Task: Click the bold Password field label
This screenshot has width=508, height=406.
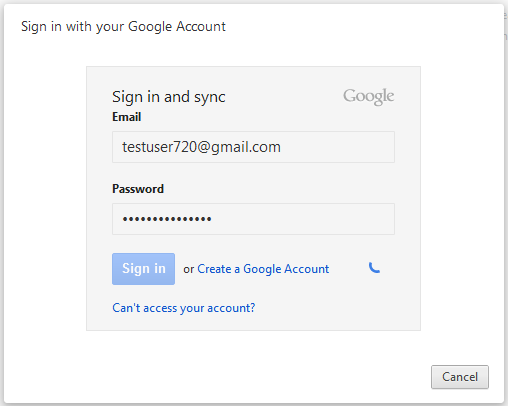Action: point(138,189)
